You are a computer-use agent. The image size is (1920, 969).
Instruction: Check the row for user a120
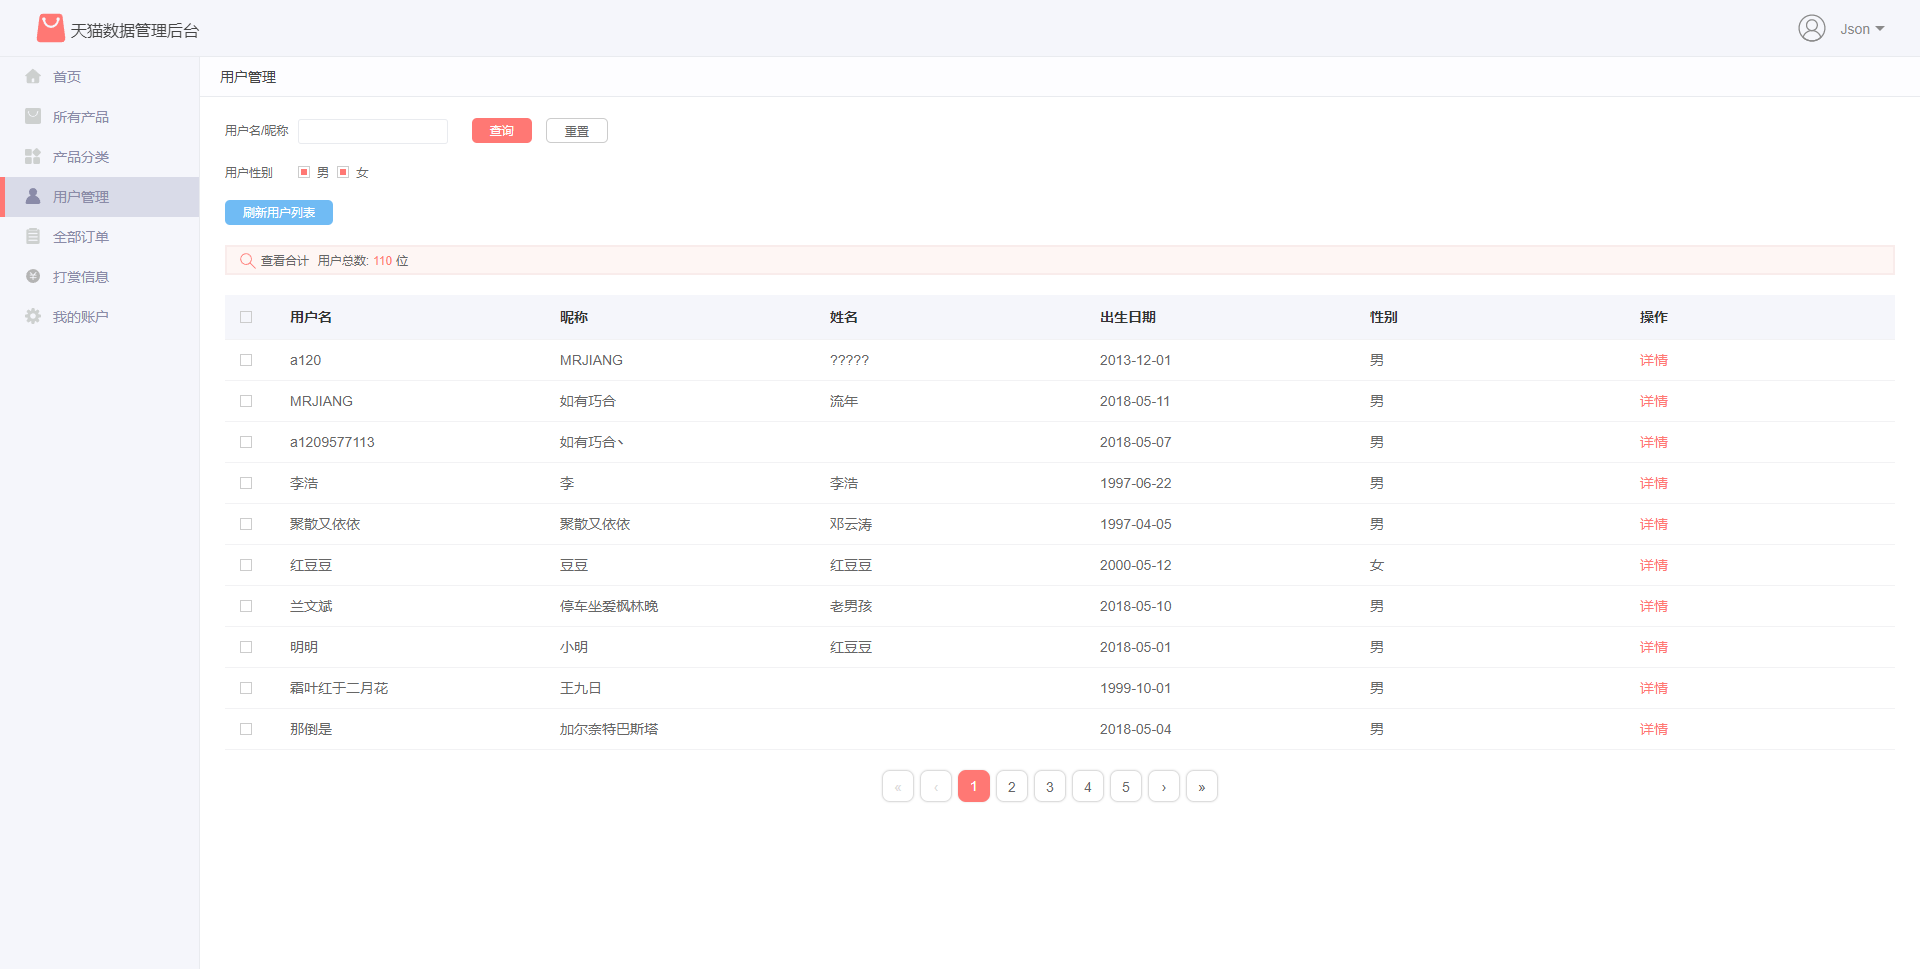click(246, 360)
